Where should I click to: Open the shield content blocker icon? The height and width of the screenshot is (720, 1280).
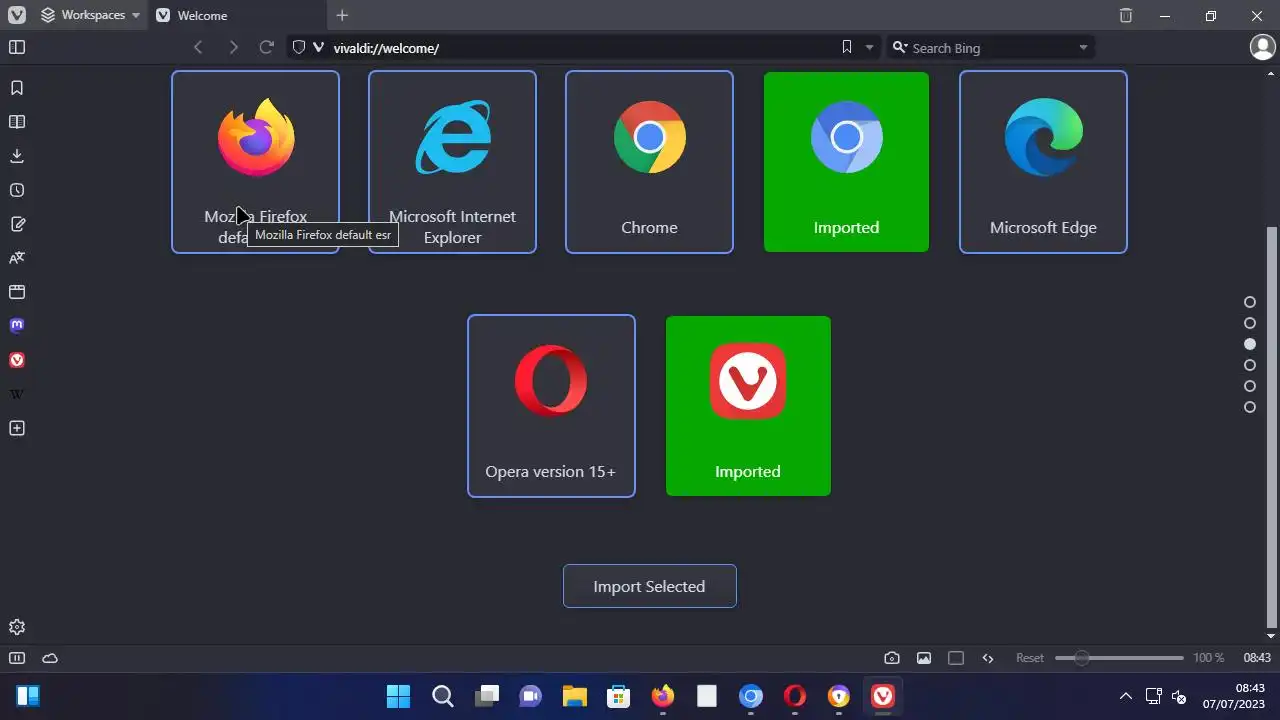(298, 47)
